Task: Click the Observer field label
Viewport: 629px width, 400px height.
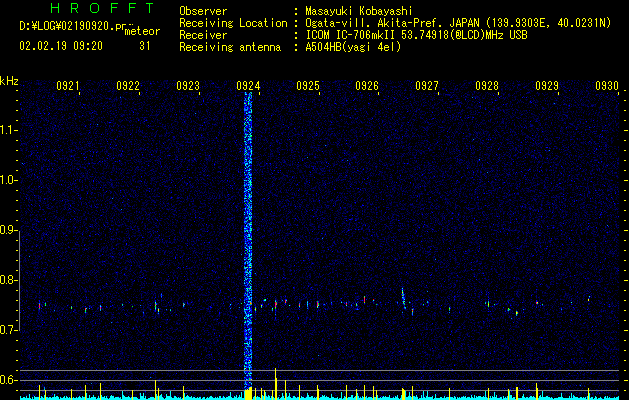Action: pyautogui.click(x=203, y=11)
